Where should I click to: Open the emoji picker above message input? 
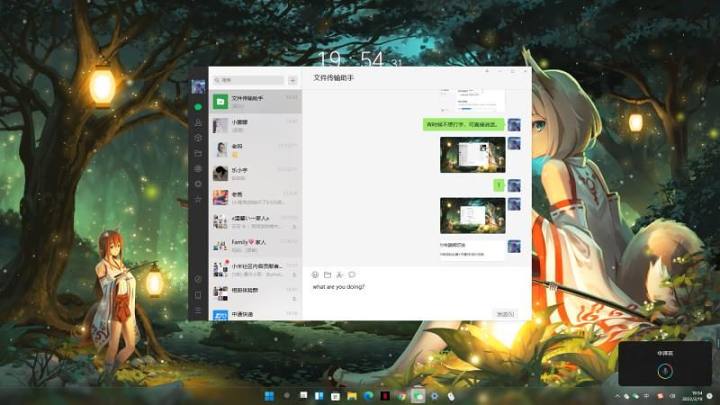[x=315, y=275]
